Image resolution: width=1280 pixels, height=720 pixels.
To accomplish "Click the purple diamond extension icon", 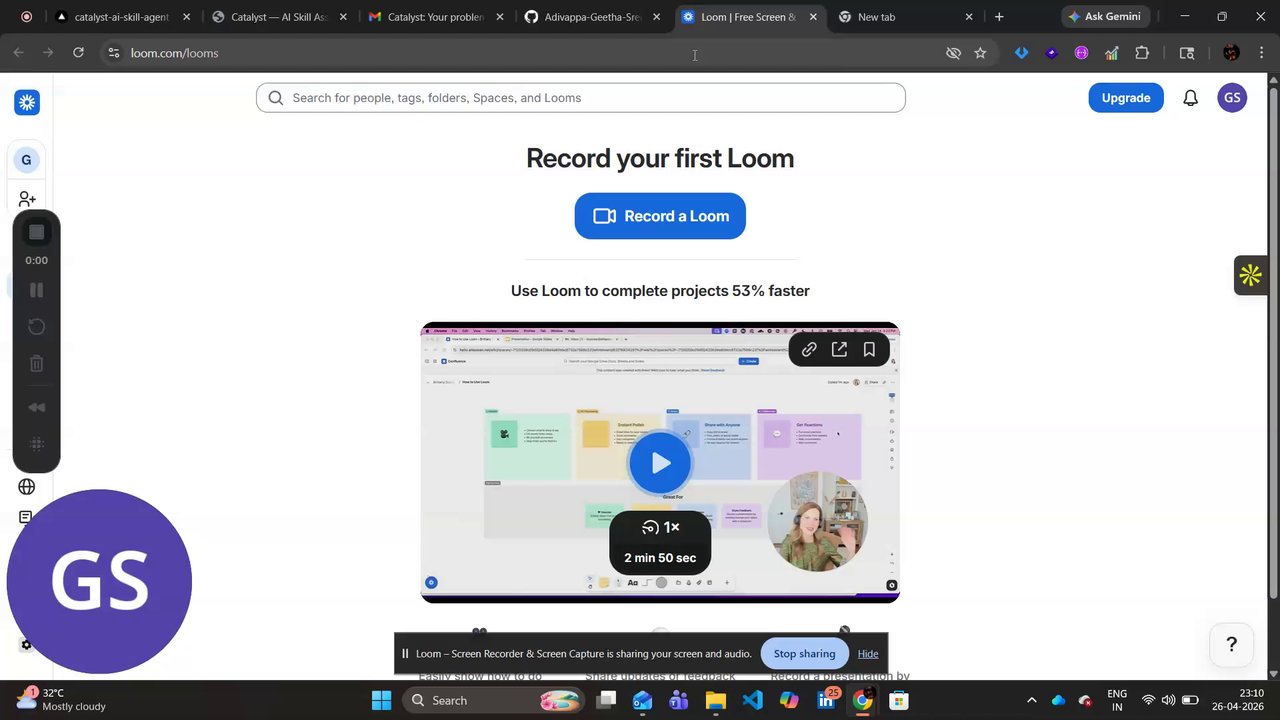I will [x=1051, y=53].
